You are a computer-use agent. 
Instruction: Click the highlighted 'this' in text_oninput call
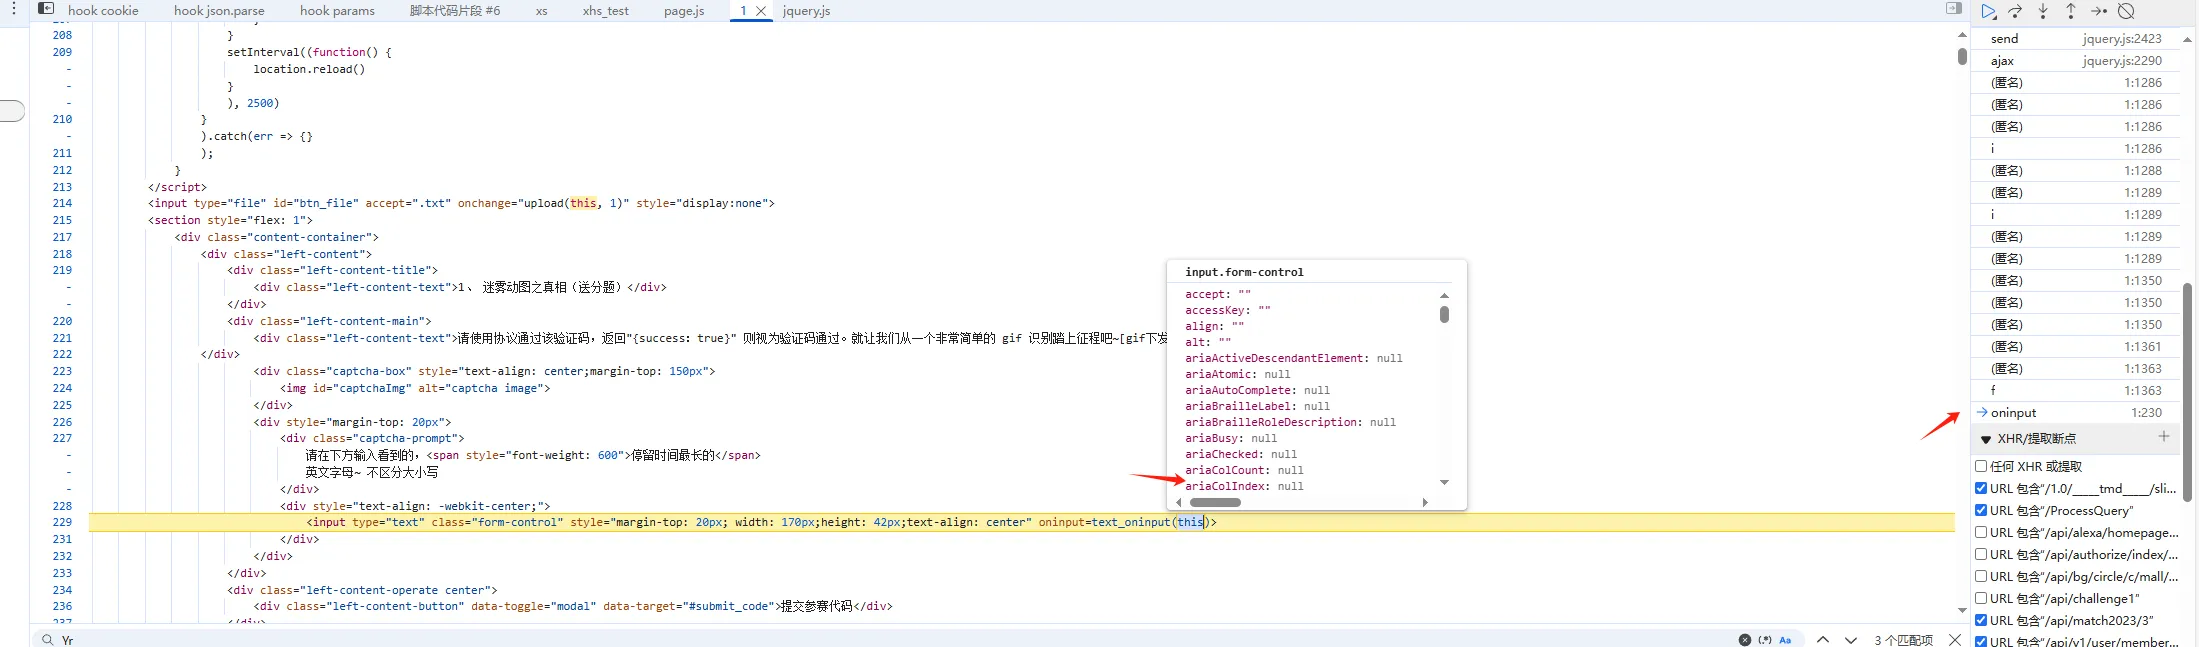point(1190,522)
